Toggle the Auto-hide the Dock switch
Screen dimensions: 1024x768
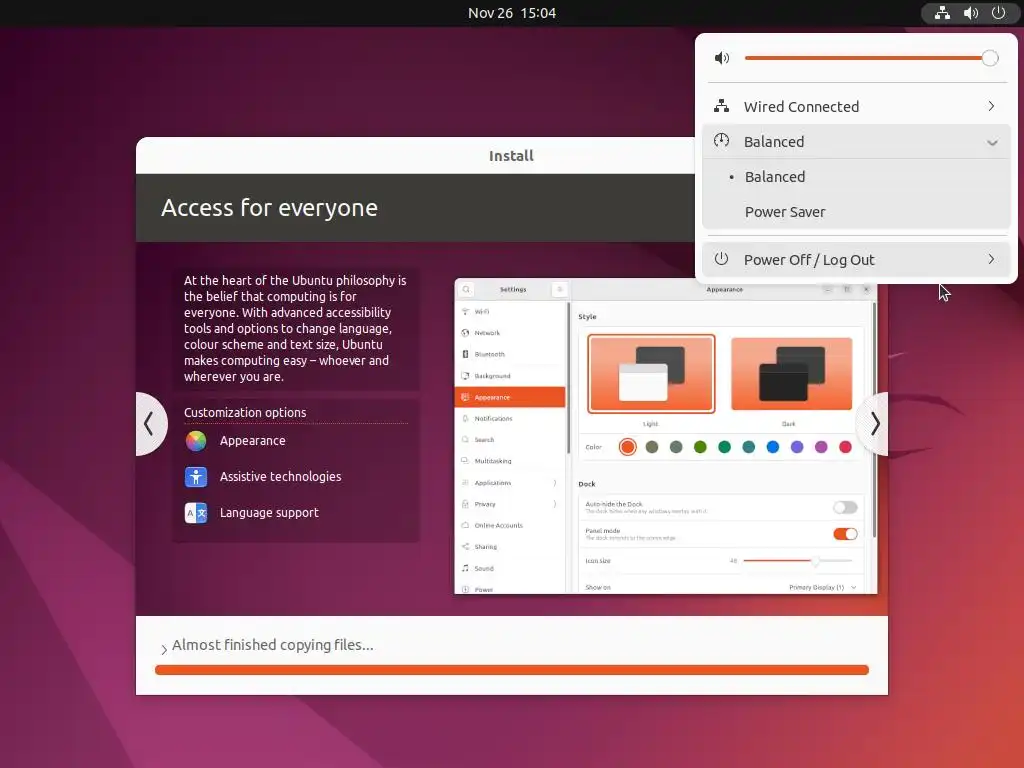[845, 507]
